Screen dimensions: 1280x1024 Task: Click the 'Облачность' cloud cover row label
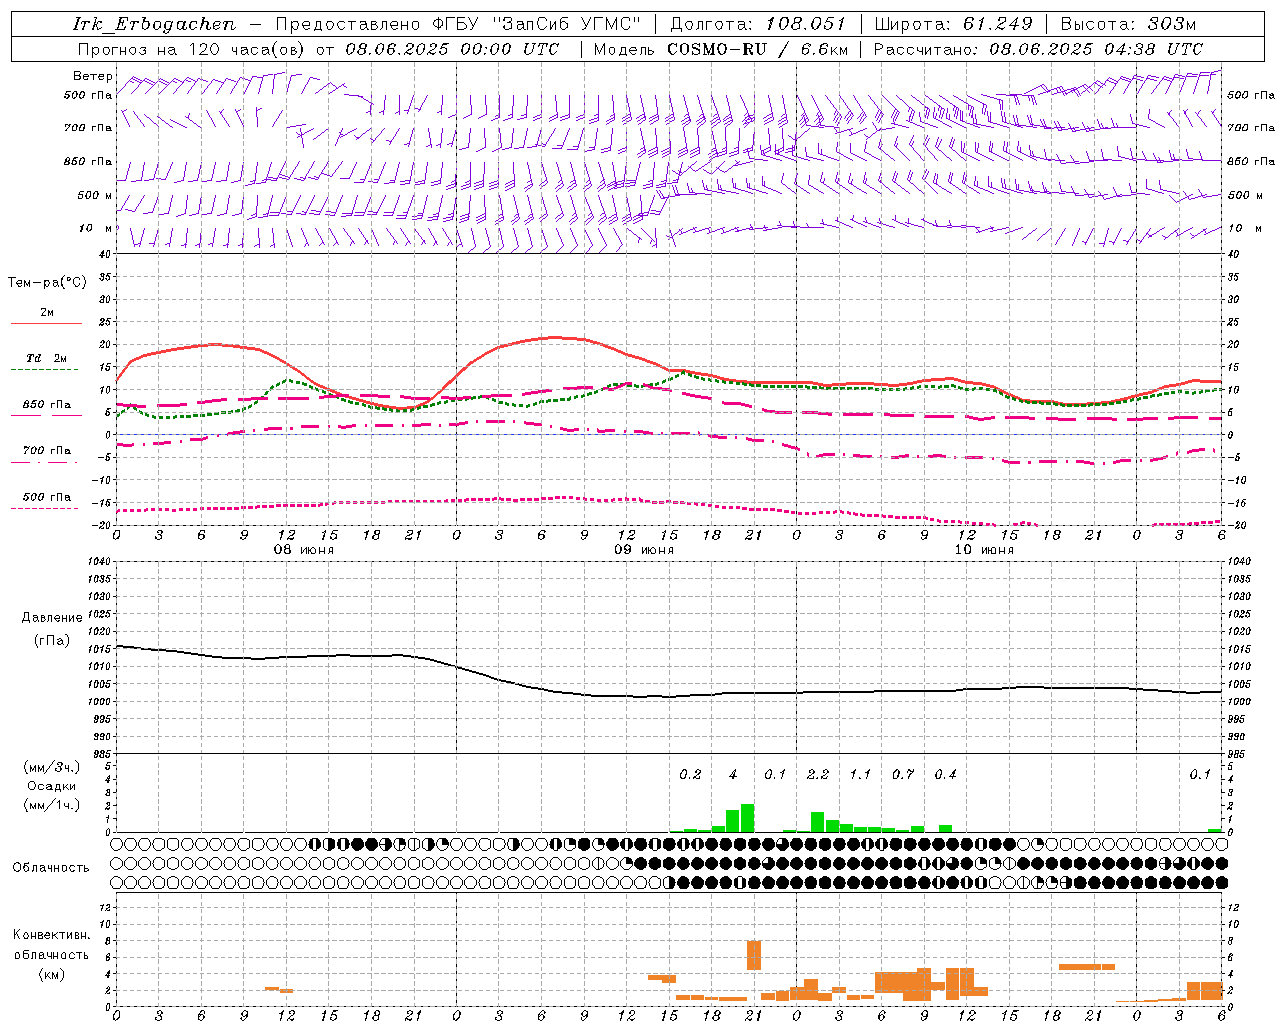(x=51, y=867)
